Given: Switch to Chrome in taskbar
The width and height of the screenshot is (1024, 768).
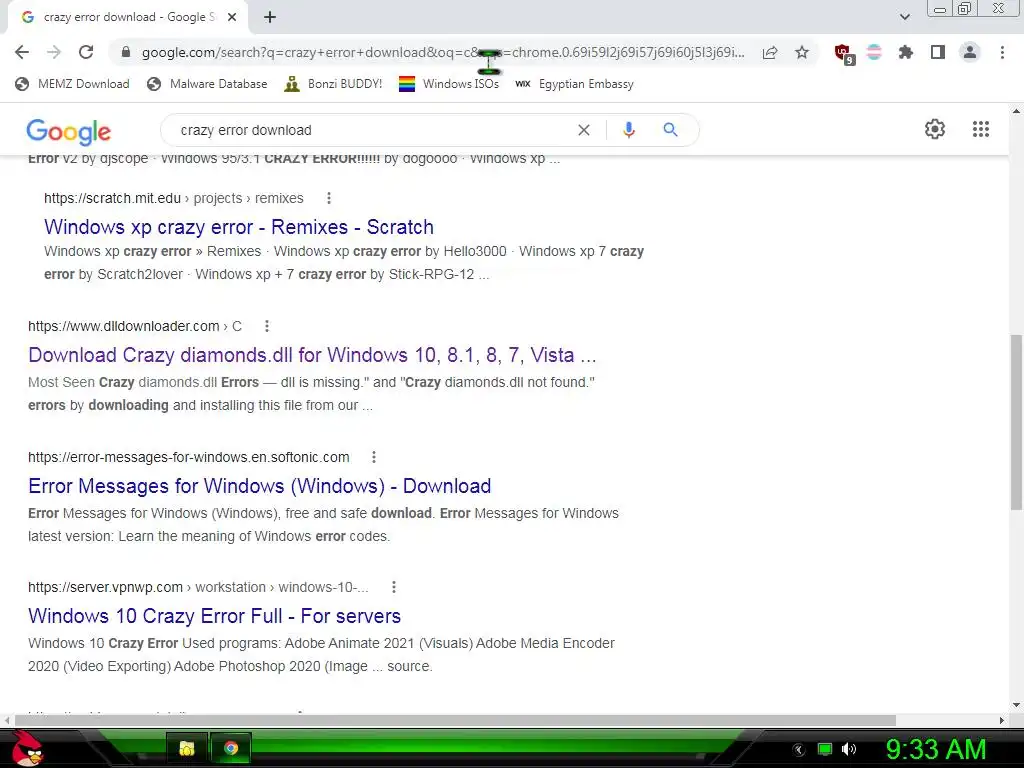Looking at the screenshot, I should coord(231,748).
